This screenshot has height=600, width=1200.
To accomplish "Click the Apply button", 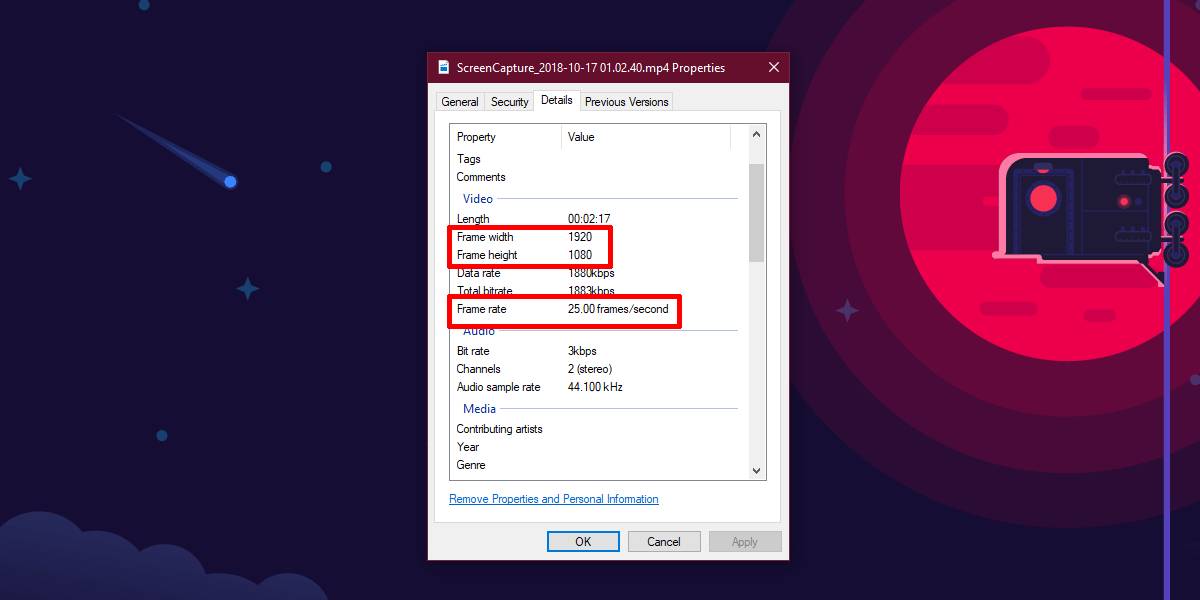I will coord(745,541).
